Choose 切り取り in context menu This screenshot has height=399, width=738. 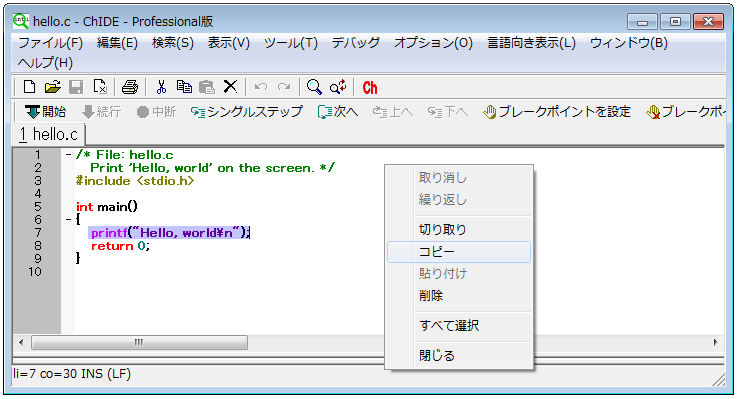click(x=459, y=230)
